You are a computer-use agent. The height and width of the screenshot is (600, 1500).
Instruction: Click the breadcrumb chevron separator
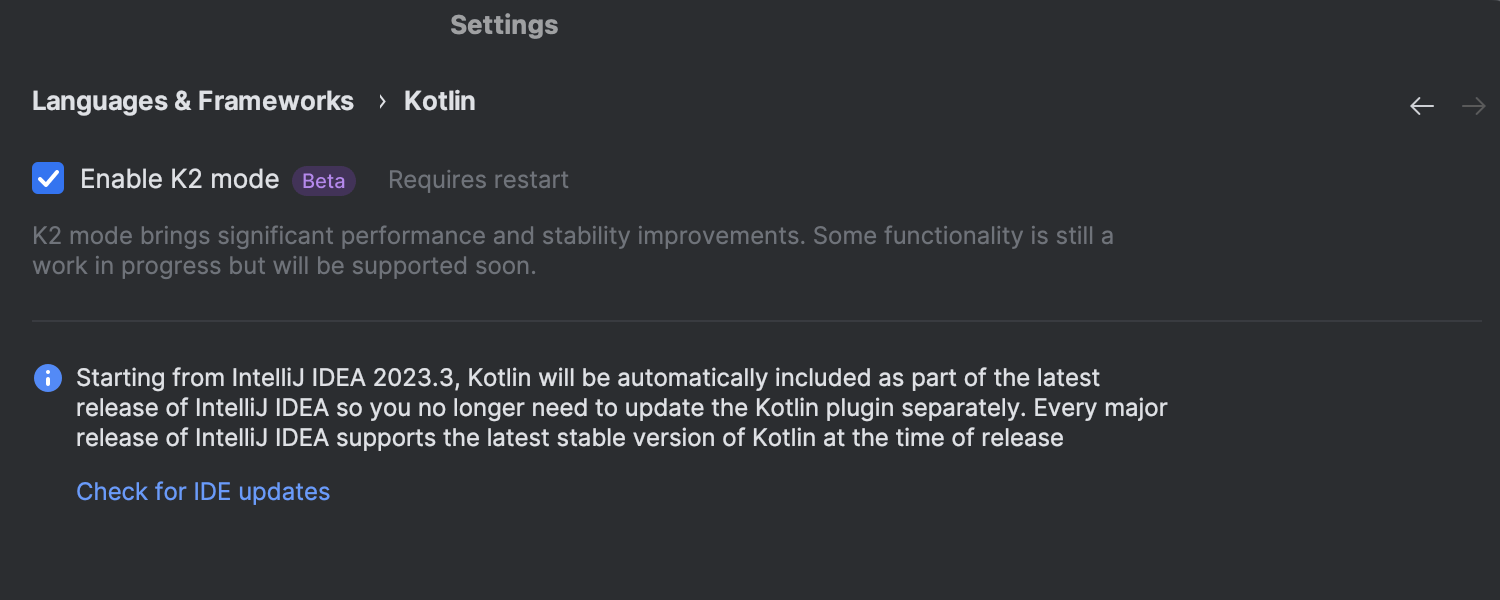tap(382, 102)
